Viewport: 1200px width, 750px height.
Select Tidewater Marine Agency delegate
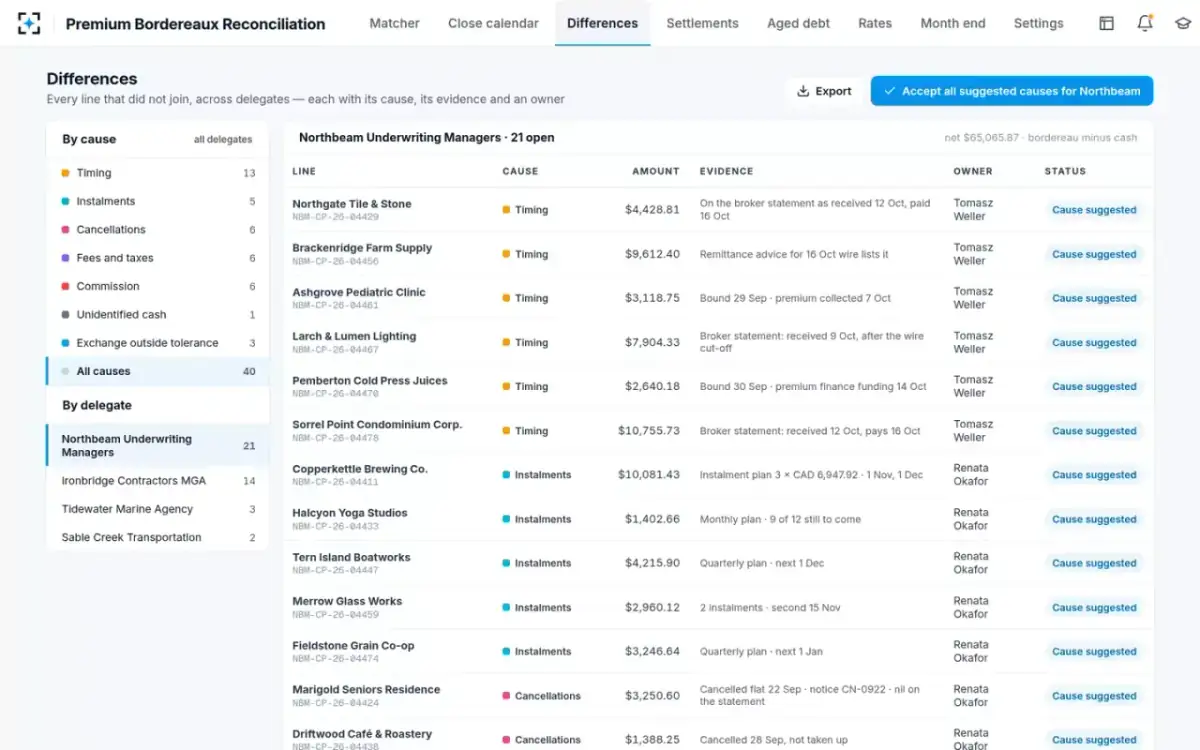(157, 509)
